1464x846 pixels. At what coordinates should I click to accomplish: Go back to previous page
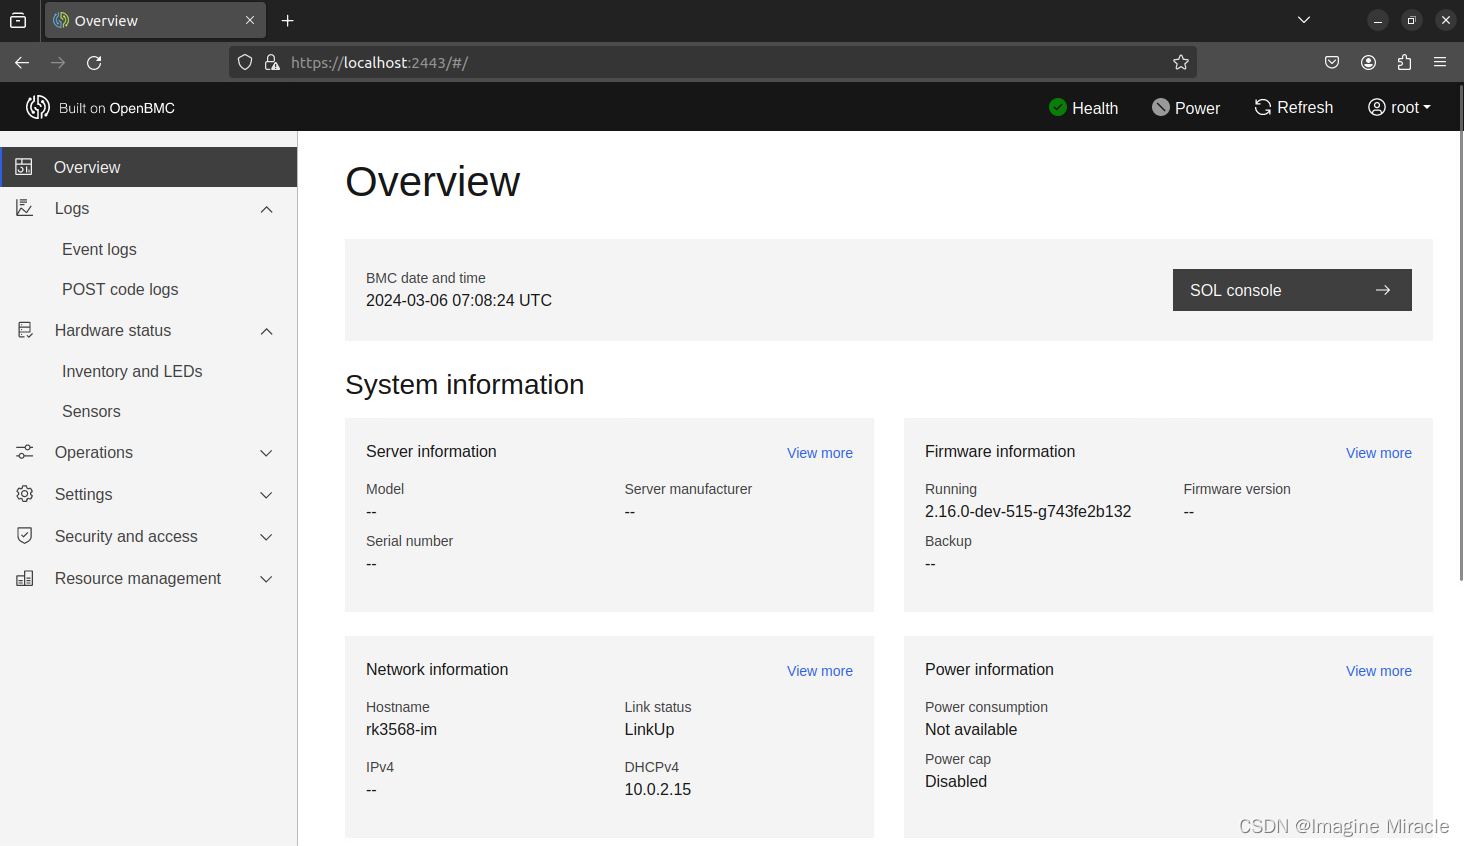point(22,62)
